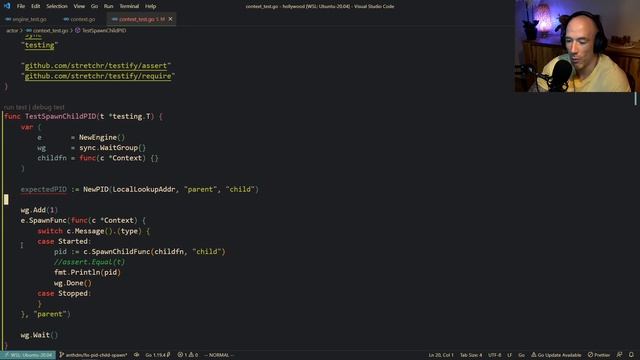Change the Tab Size: 4 setting
The height and width of the screenshot is (360, 640).
tap(471, 355)
